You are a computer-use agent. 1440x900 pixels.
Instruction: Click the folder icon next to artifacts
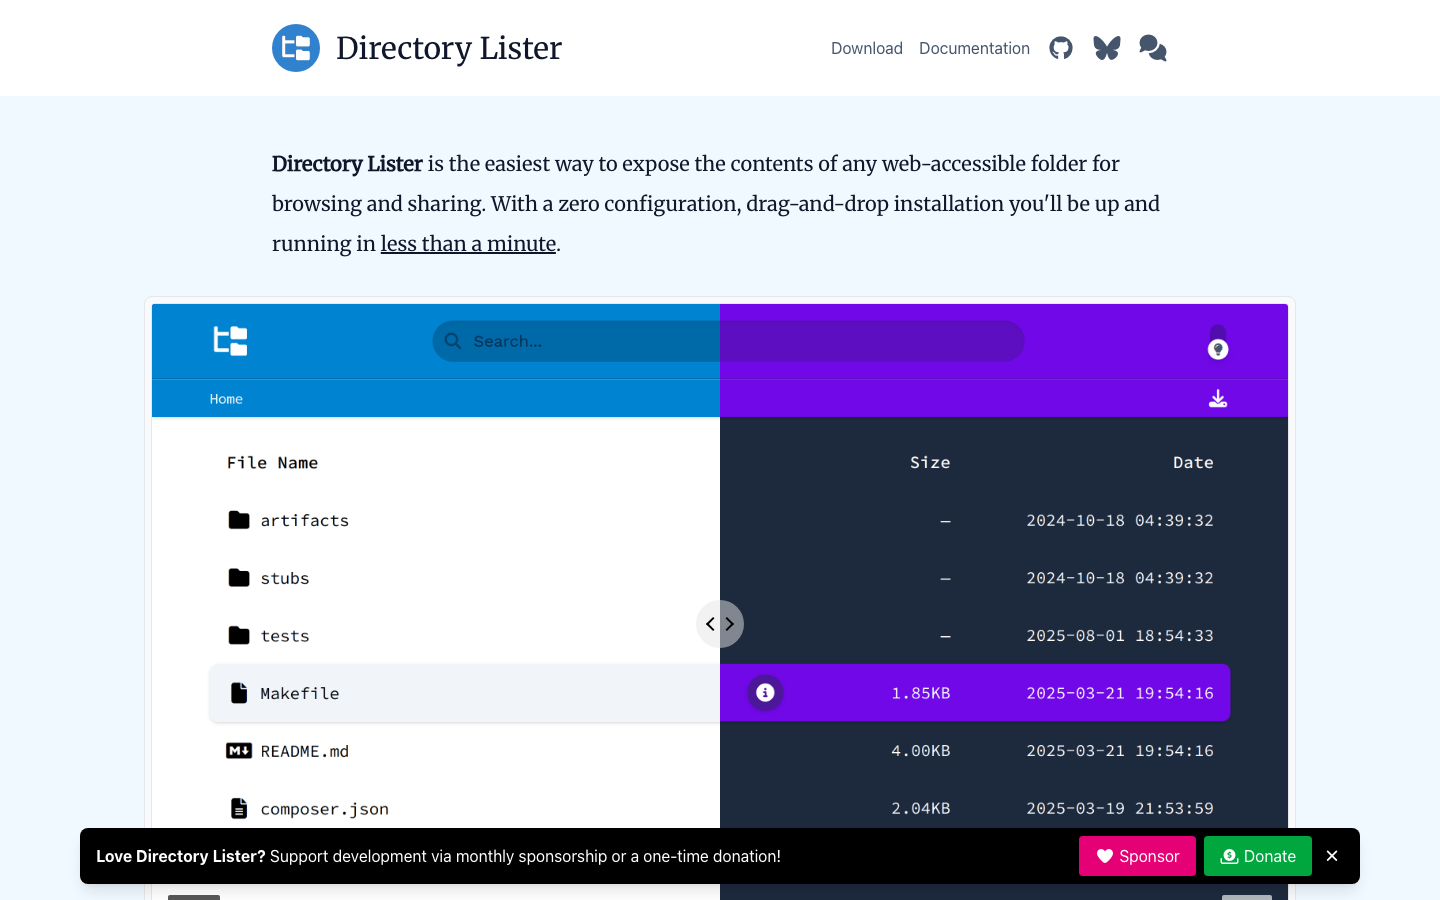pyautogui.click(x=238, y=519)
